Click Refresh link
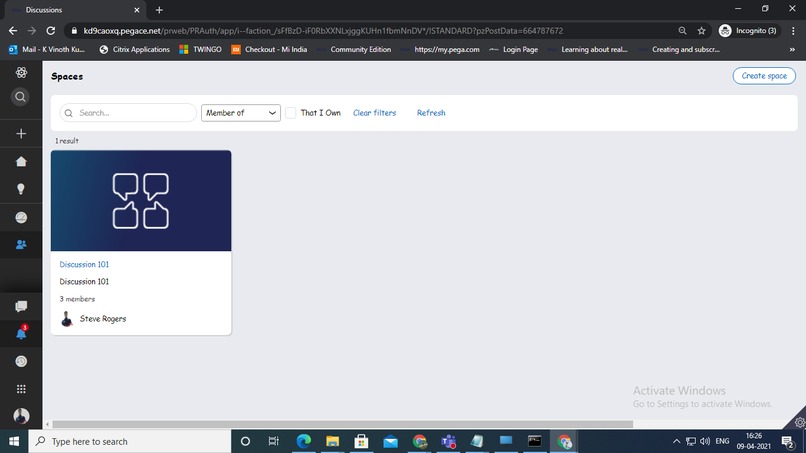806x453 pixels. pos(431,113)
